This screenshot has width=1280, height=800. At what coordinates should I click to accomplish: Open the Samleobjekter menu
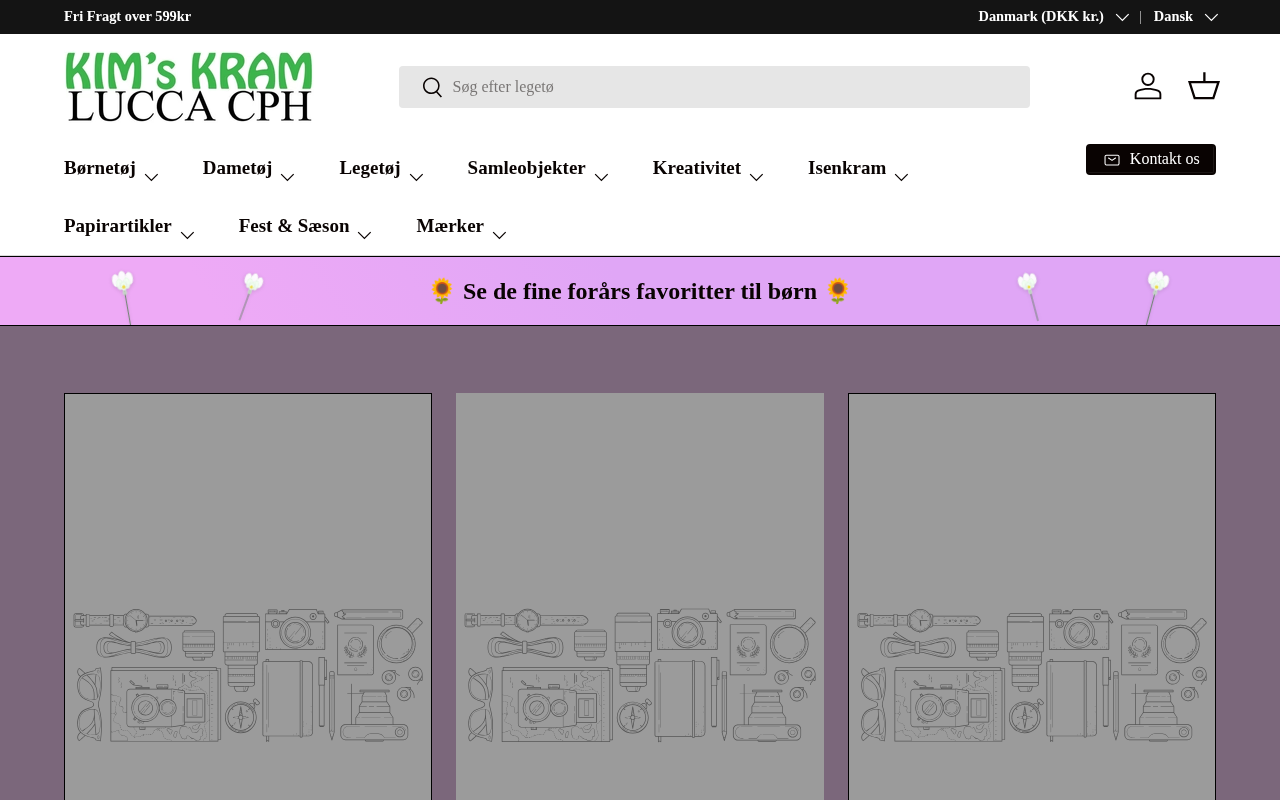click(x=538, y=169)
